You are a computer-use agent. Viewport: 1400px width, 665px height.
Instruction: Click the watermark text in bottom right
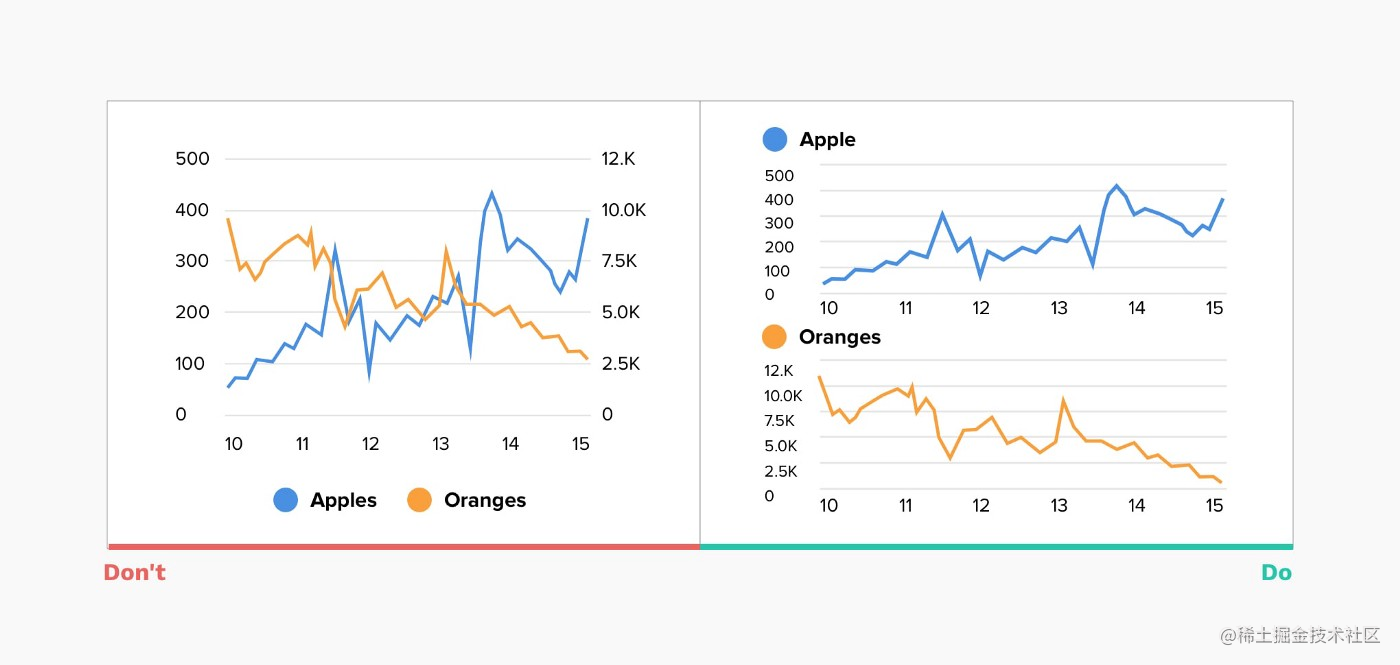tap(1300, 635)
